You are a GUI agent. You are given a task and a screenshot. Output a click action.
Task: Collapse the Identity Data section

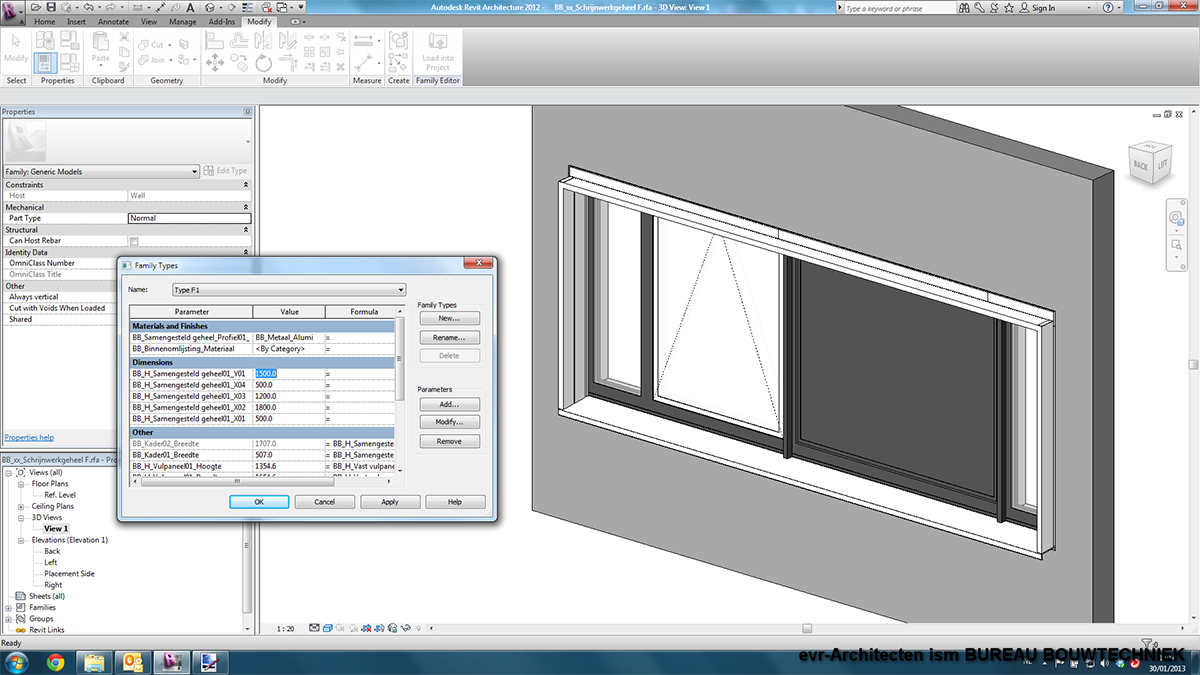(246, 252)
